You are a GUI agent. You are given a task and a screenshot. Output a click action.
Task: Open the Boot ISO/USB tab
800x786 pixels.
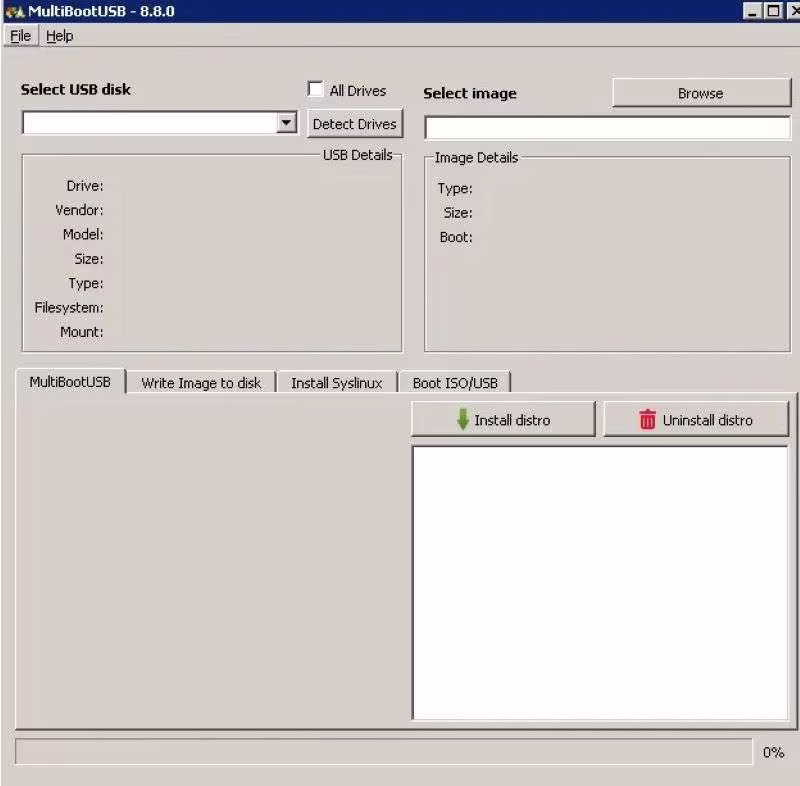455,383
